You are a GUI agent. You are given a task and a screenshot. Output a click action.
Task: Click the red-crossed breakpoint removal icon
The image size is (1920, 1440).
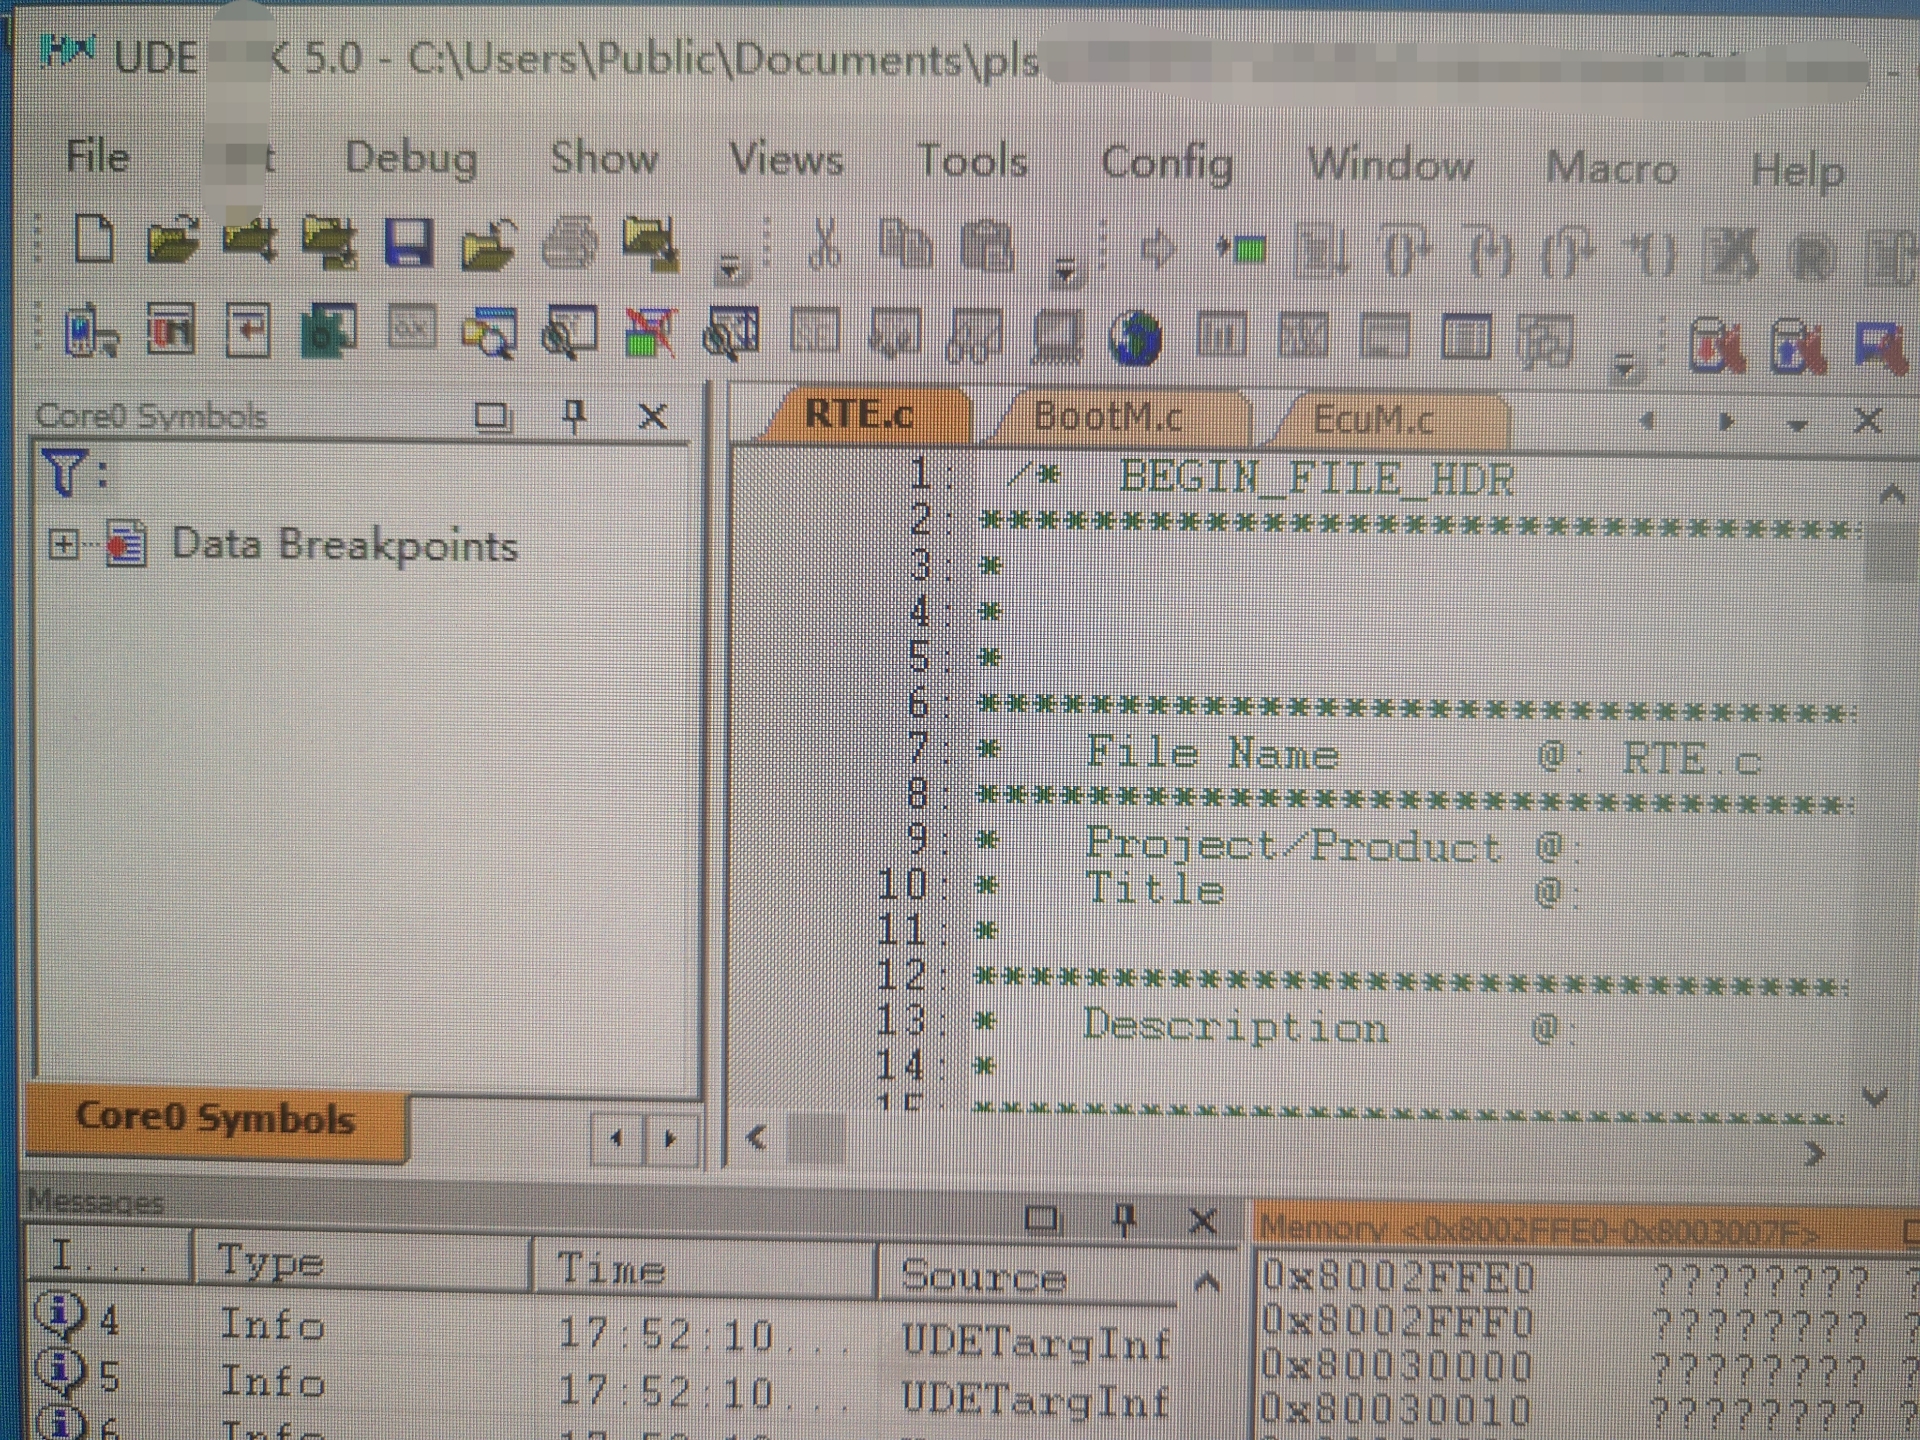coord(650,333)
